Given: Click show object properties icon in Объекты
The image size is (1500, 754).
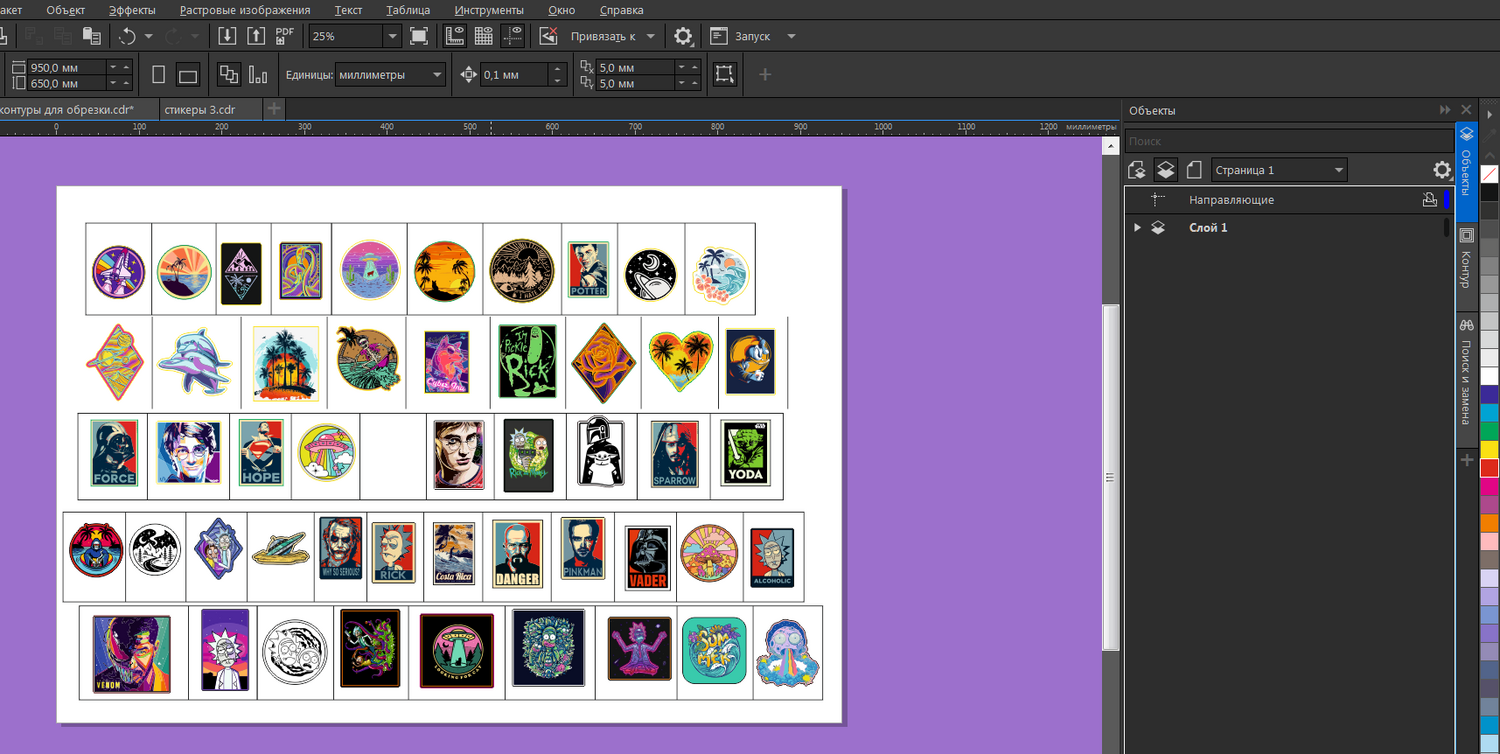Looking at the screenshot, I should click(x=1137, y=170).
